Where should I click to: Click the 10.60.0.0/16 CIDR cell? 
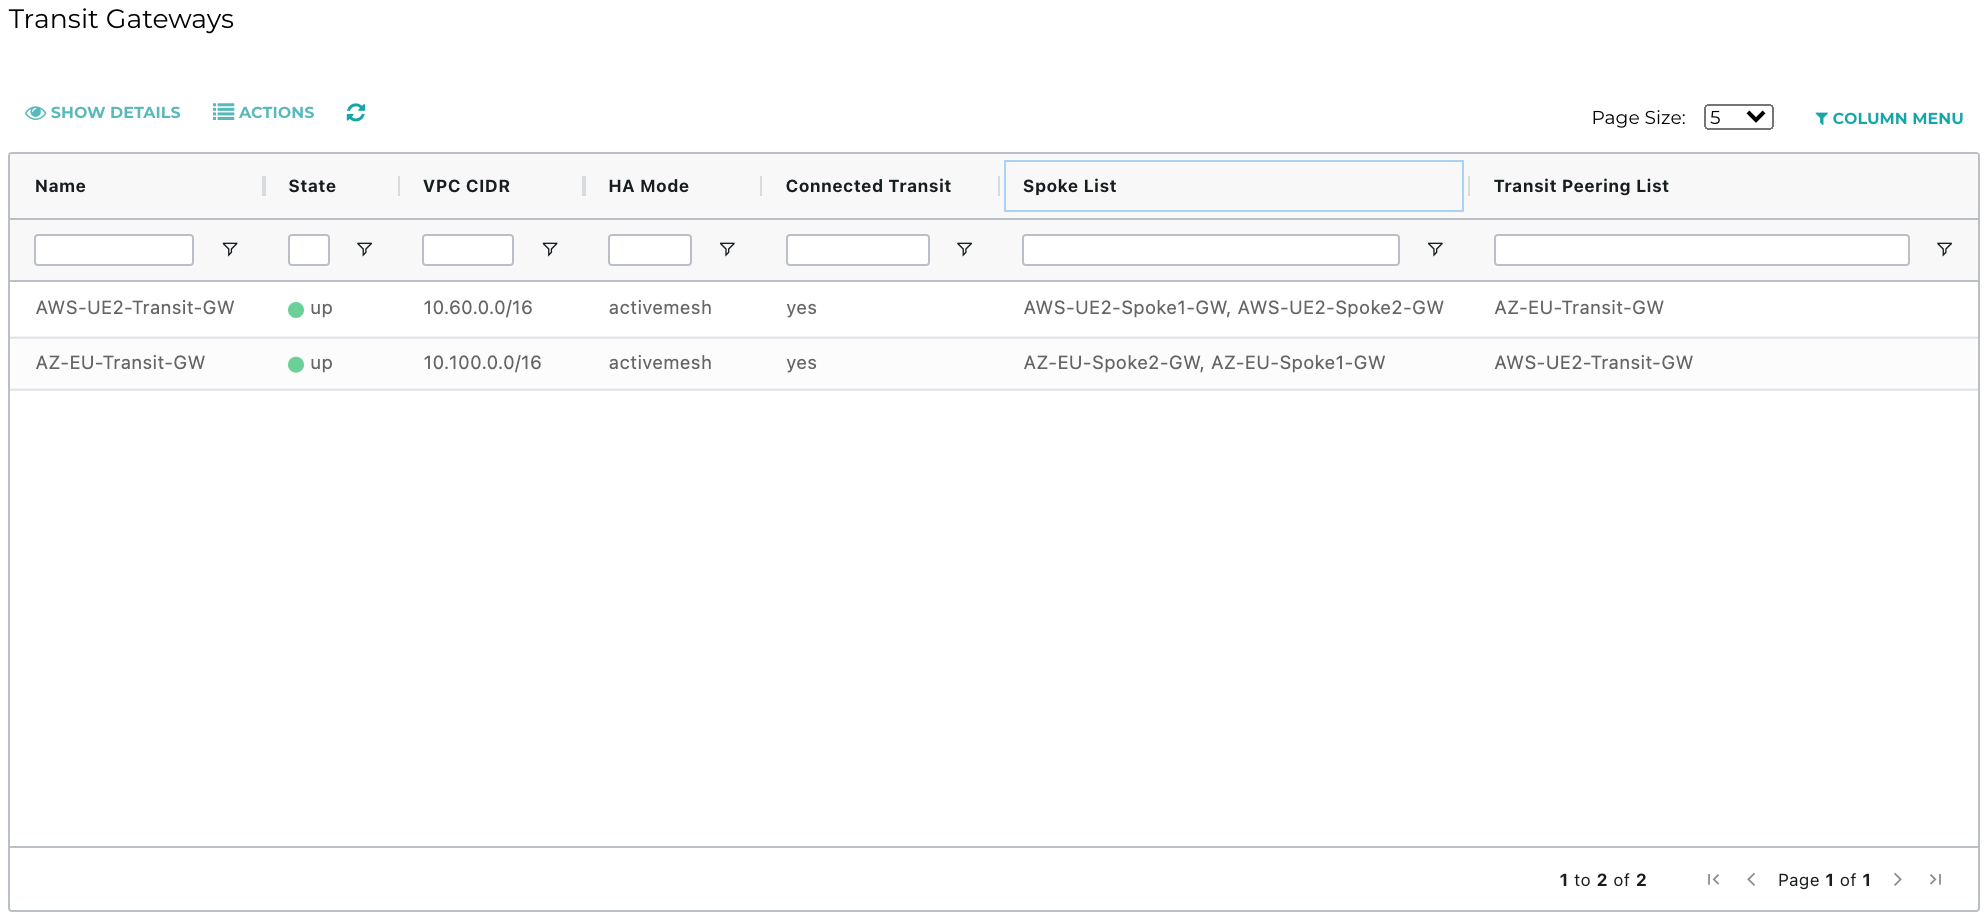point(478,308)
